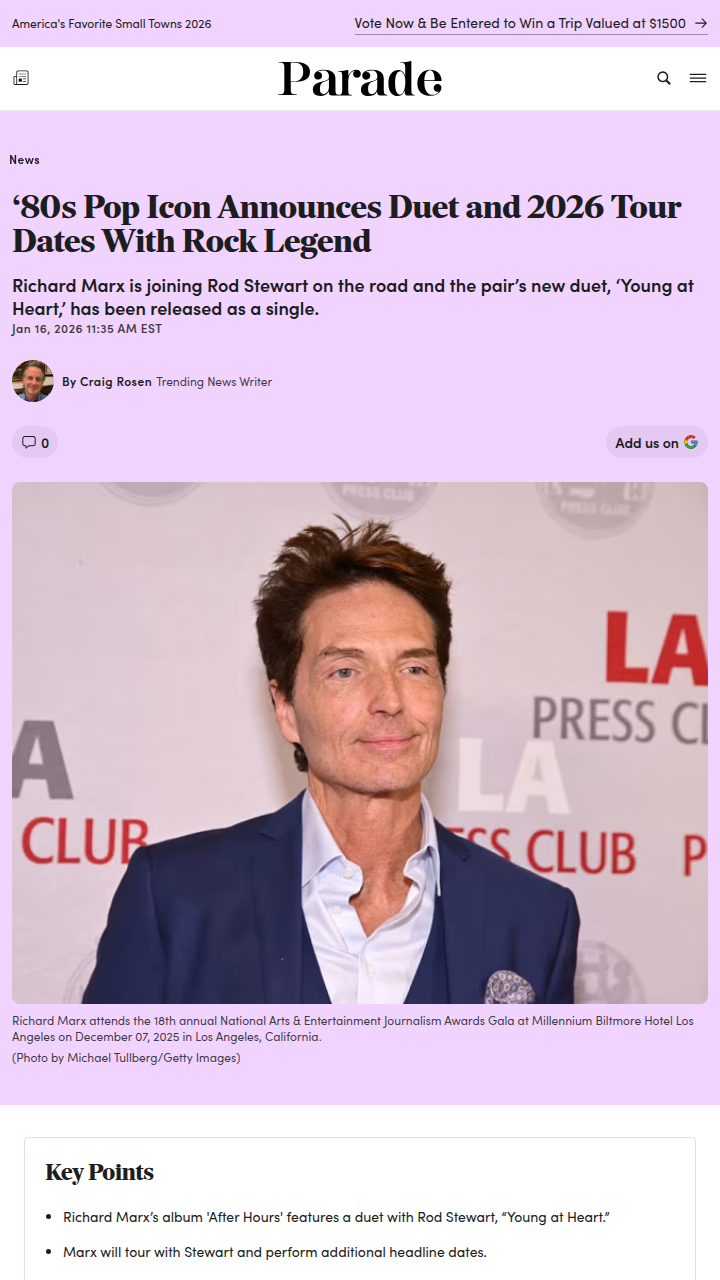Select the News category label
This screenshot has width=720, height=1280.
point(25,160)
